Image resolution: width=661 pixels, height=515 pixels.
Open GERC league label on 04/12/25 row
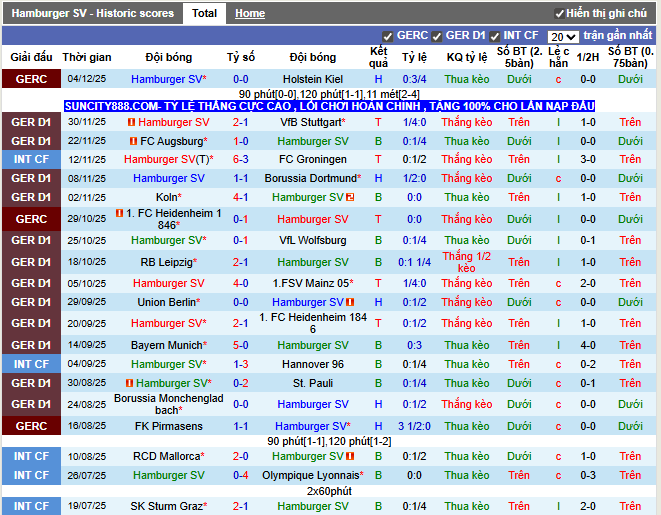pyautogui.click(x=31, y=79)
